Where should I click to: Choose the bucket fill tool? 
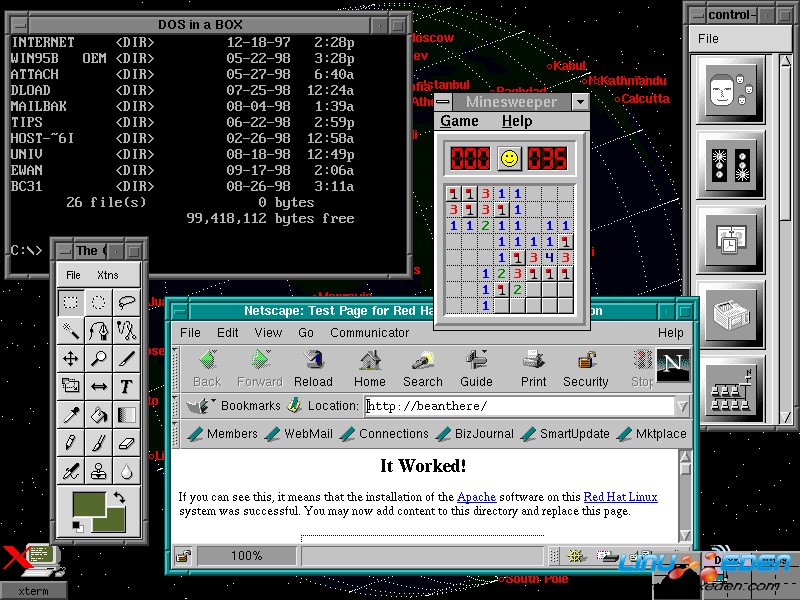click(98, 414)
